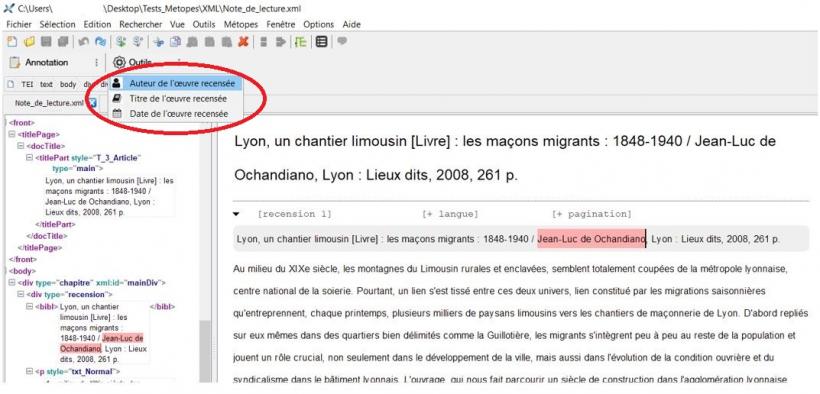
Task: Click the green tree-view toolbar icon
Action: coord(300,42)
